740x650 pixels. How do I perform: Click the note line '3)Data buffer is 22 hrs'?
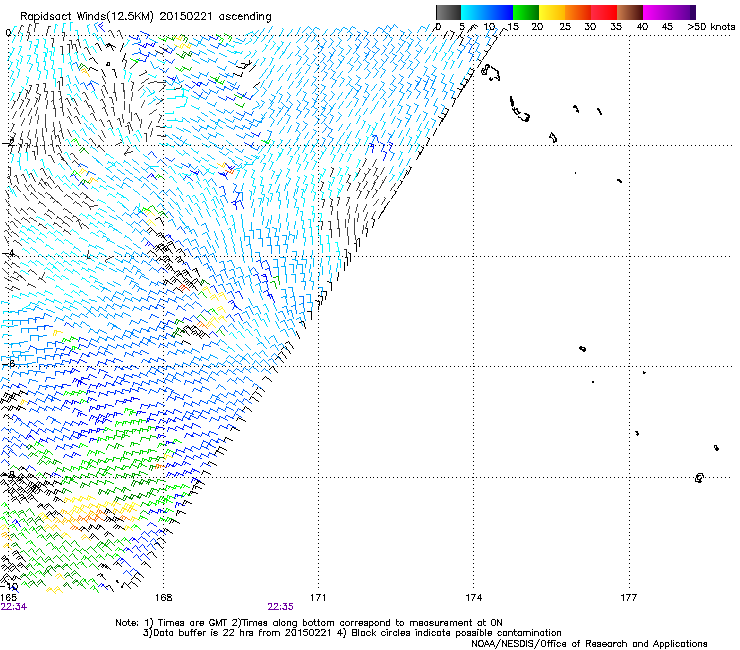coord(352,633)
